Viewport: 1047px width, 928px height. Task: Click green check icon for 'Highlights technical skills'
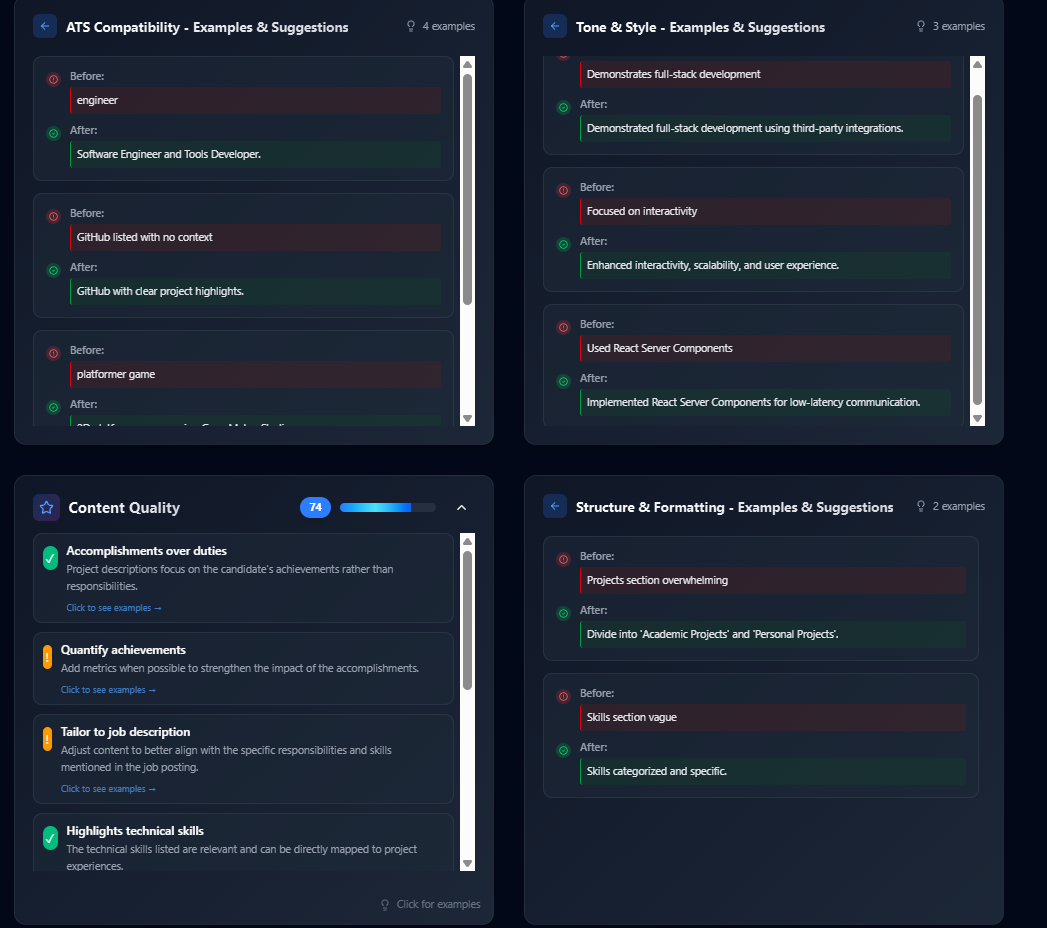(x=50, y=838)
